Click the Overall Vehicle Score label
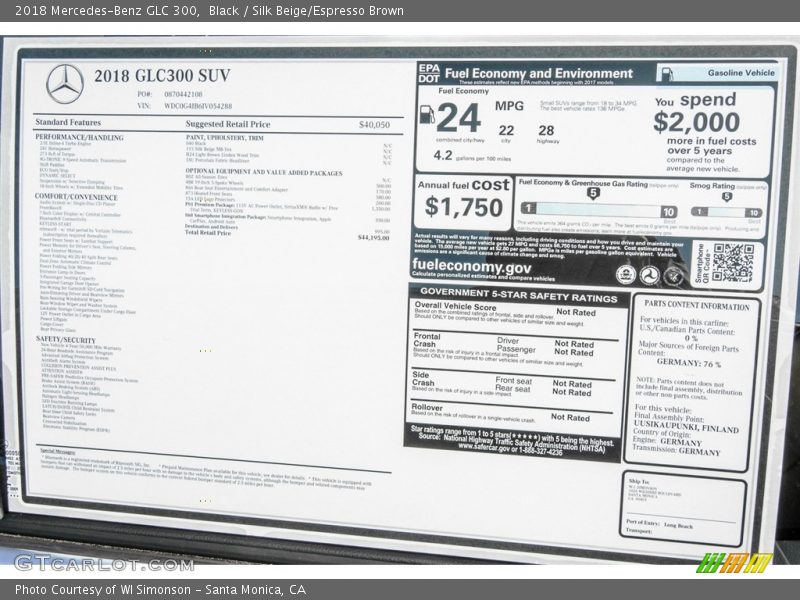Viewport: 800px width, 600px height. (x=455, y=306)
